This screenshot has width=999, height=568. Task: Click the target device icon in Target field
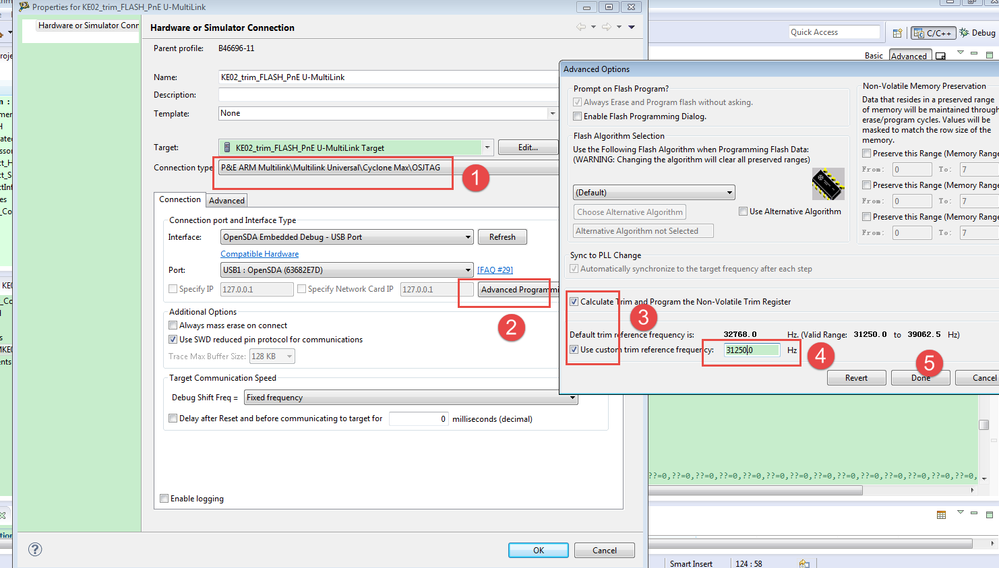click(x=227, y=148)
